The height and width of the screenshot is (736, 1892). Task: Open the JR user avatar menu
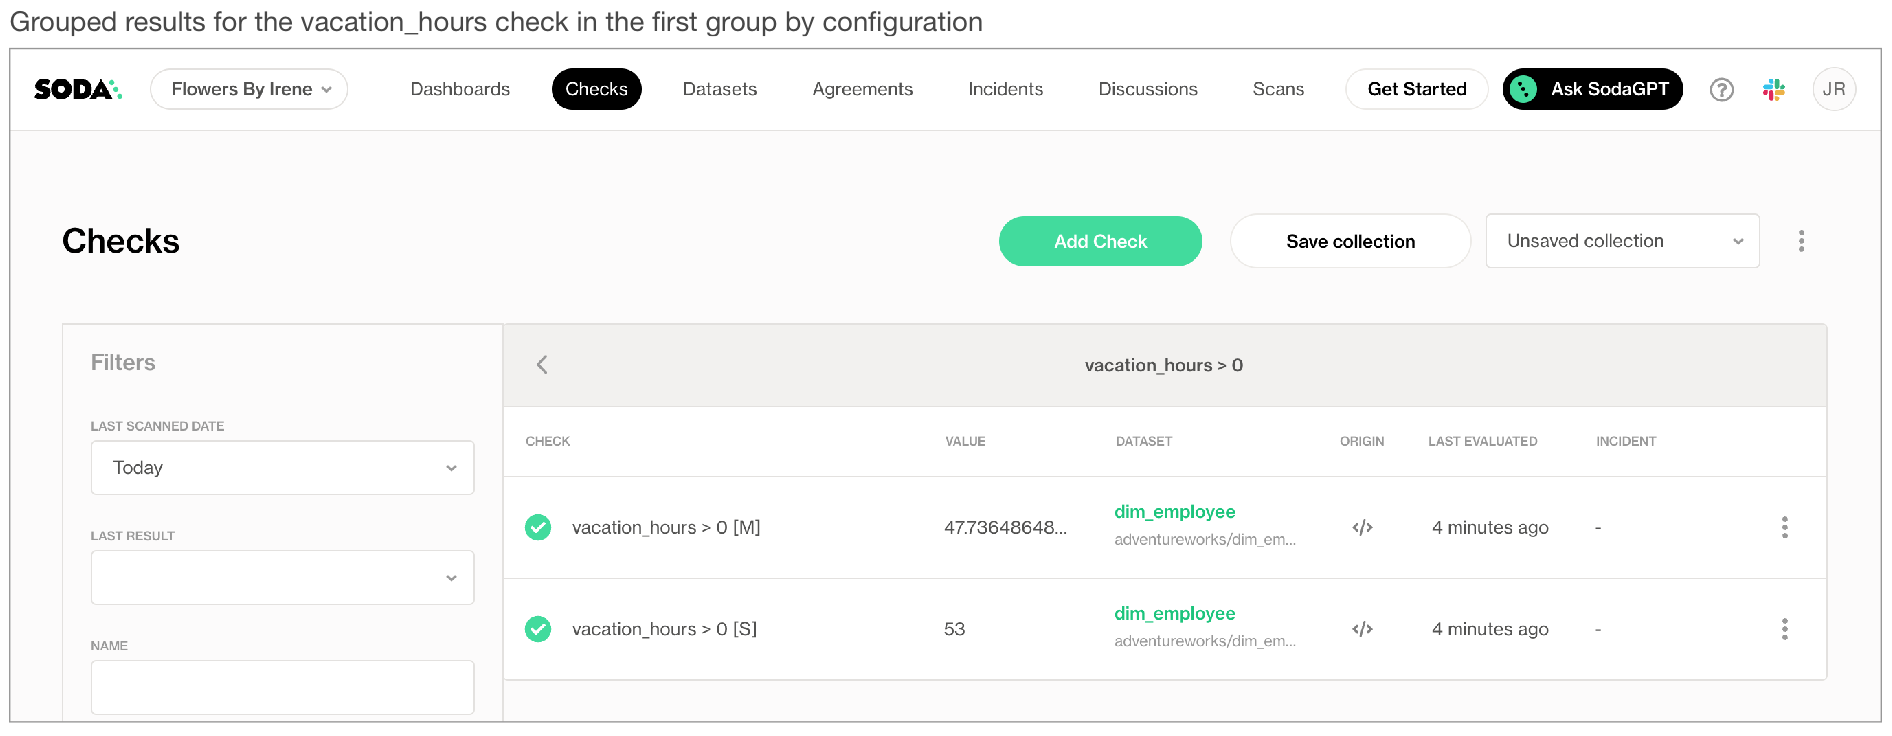click(x=1833, y=89)
